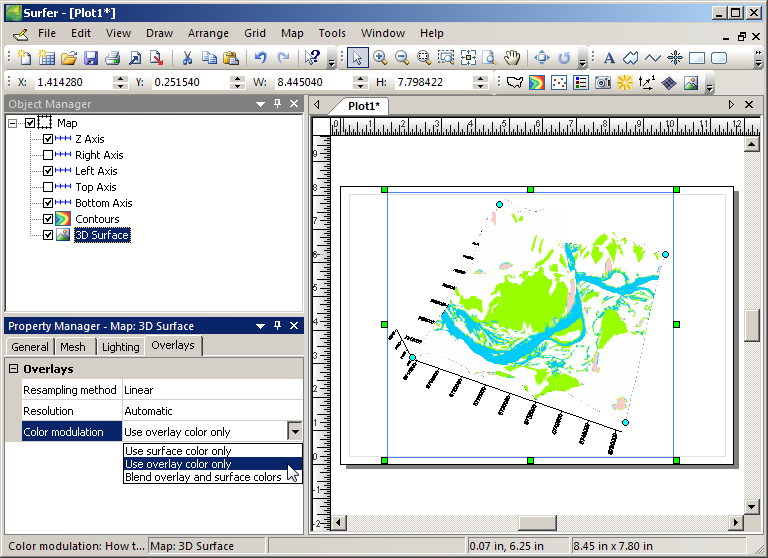
Task: Enable the Right Axis checkbox
Action: [48, 155]
